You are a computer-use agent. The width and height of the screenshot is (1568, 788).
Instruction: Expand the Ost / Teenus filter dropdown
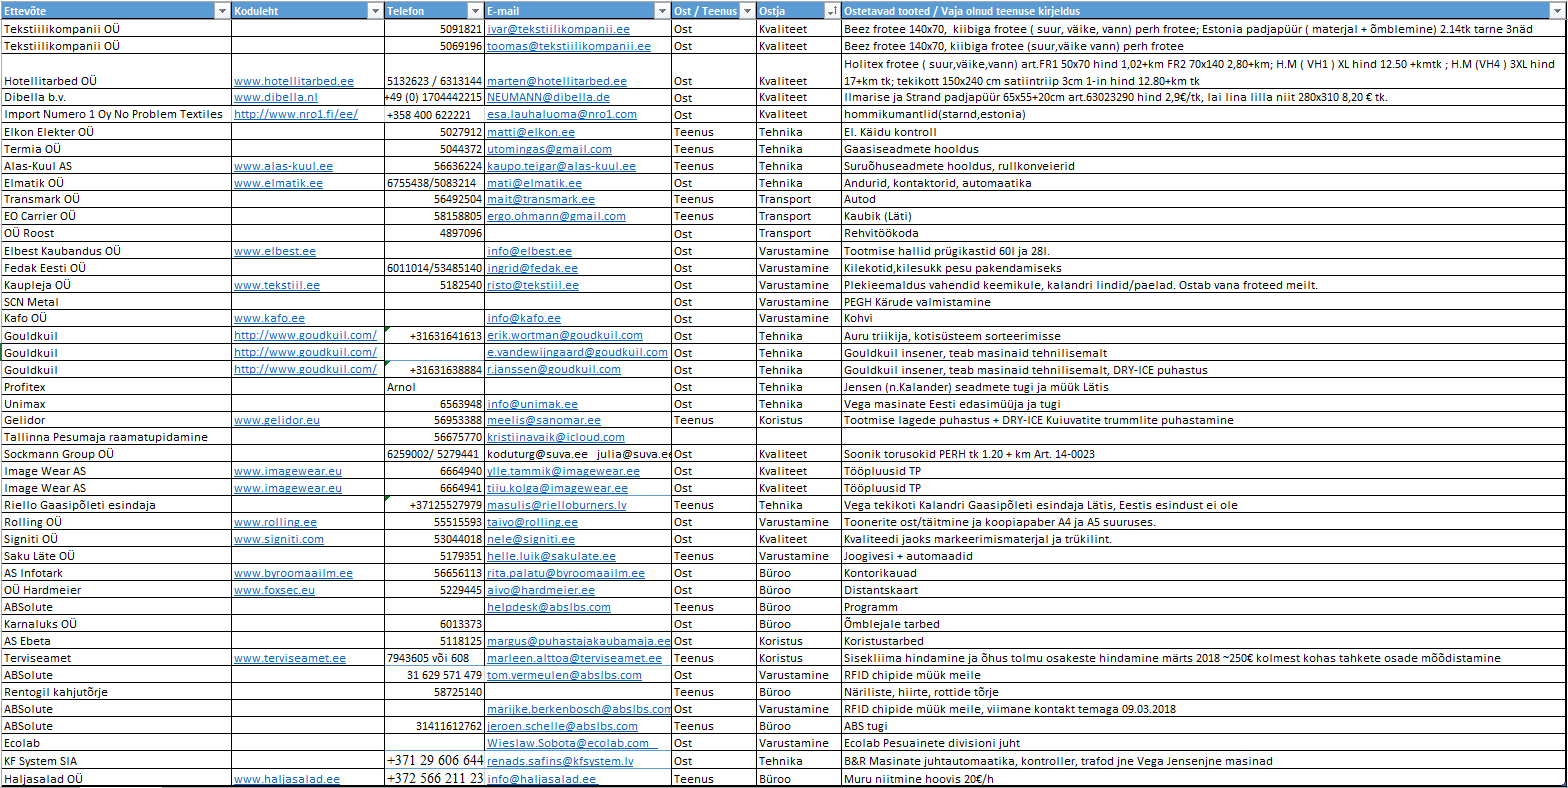[x=746, y=11]
